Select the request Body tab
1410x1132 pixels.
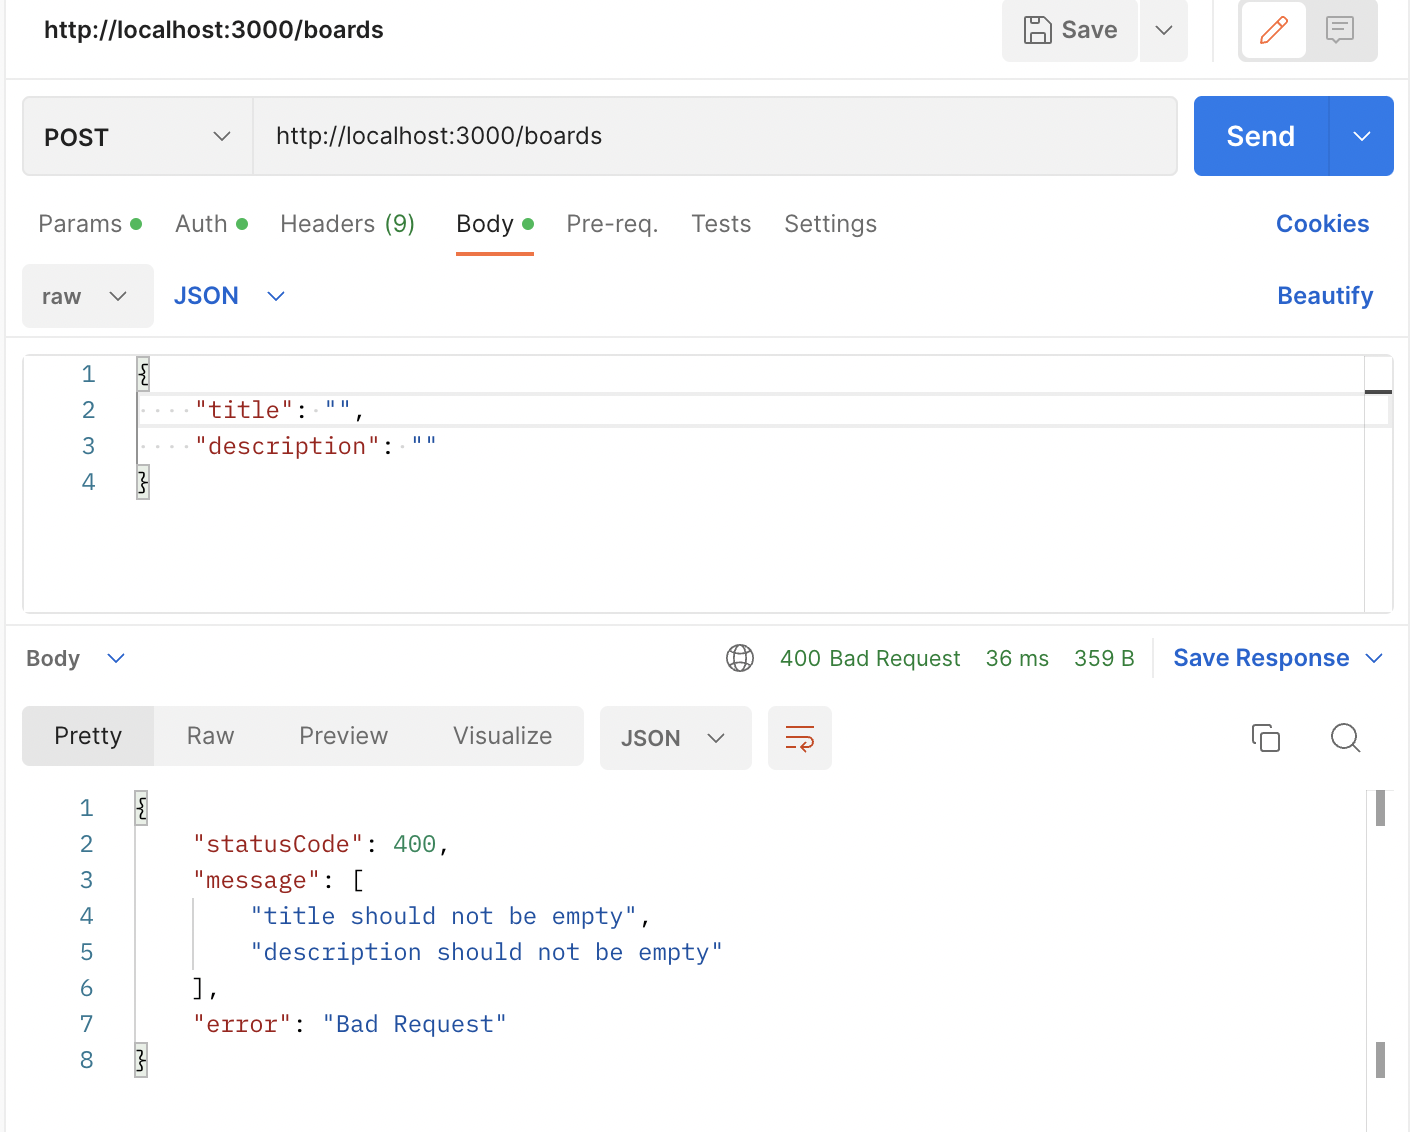point(495,224)
